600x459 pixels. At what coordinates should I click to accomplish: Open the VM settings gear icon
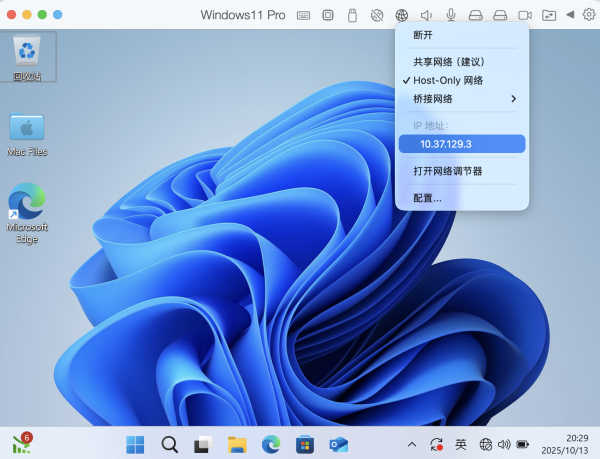[588, 15]
